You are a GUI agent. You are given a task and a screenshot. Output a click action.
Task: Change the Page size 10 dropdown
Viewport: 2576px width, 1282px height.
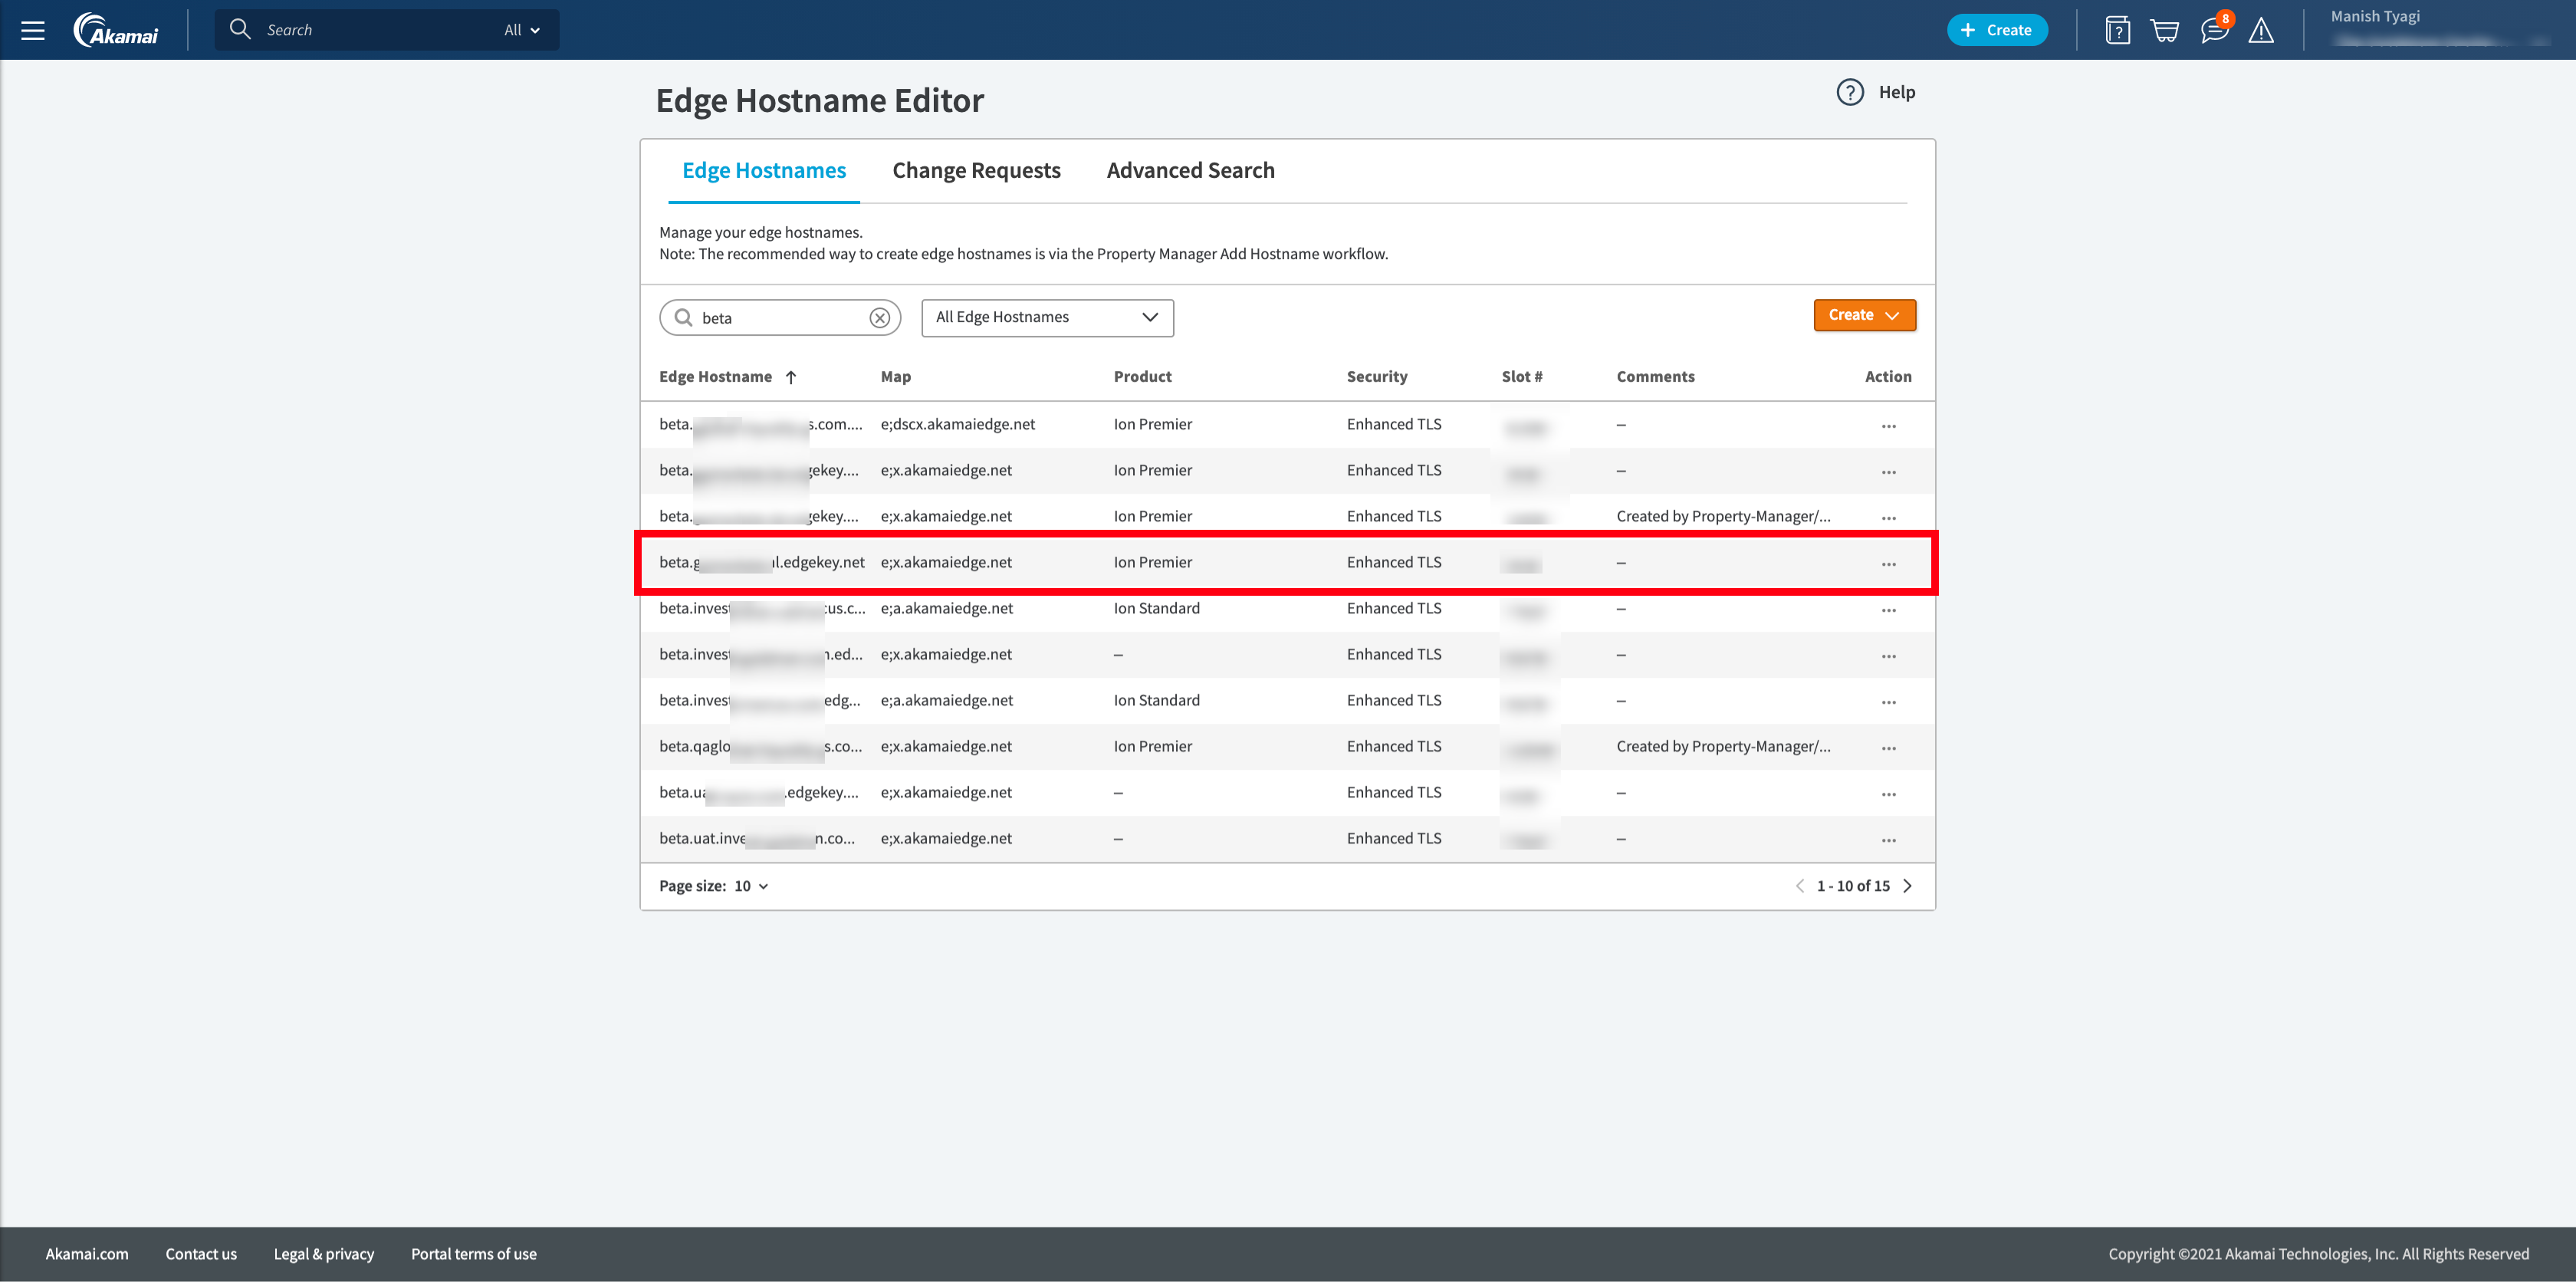(x=751, y=886)
